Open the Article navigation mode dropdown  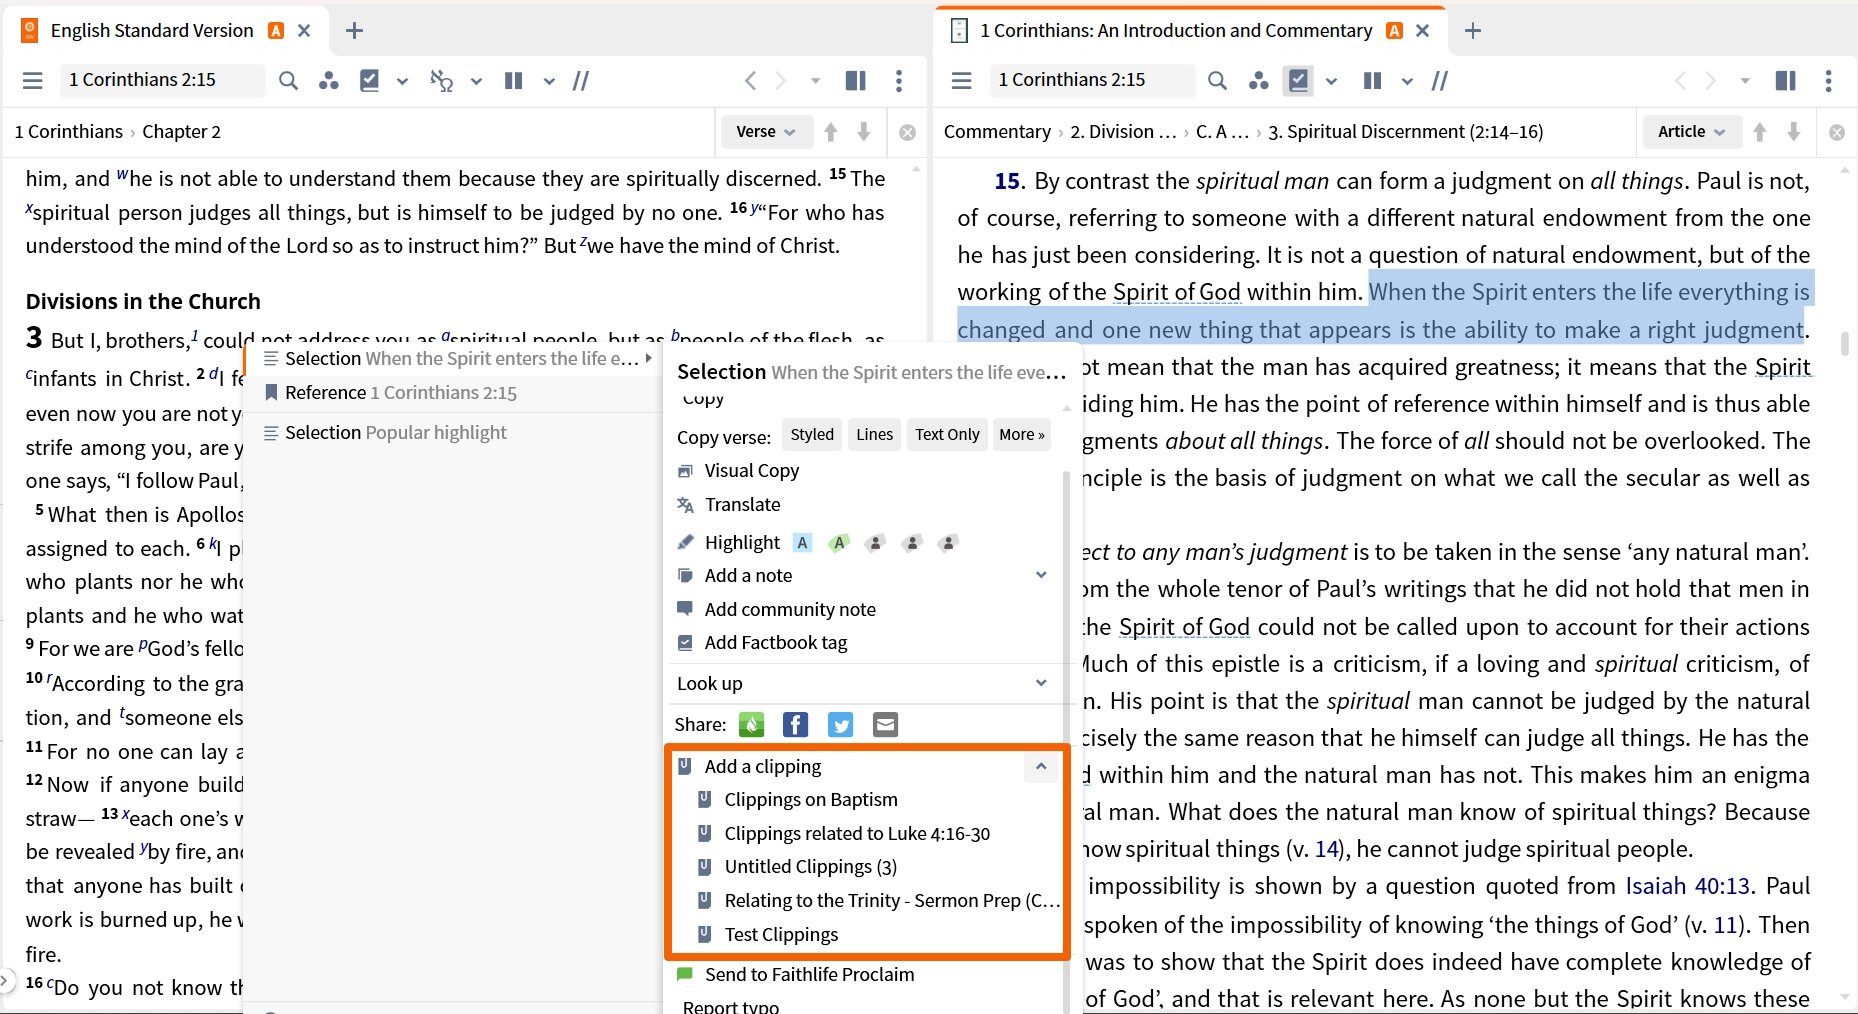click(x=1691, y=132)
